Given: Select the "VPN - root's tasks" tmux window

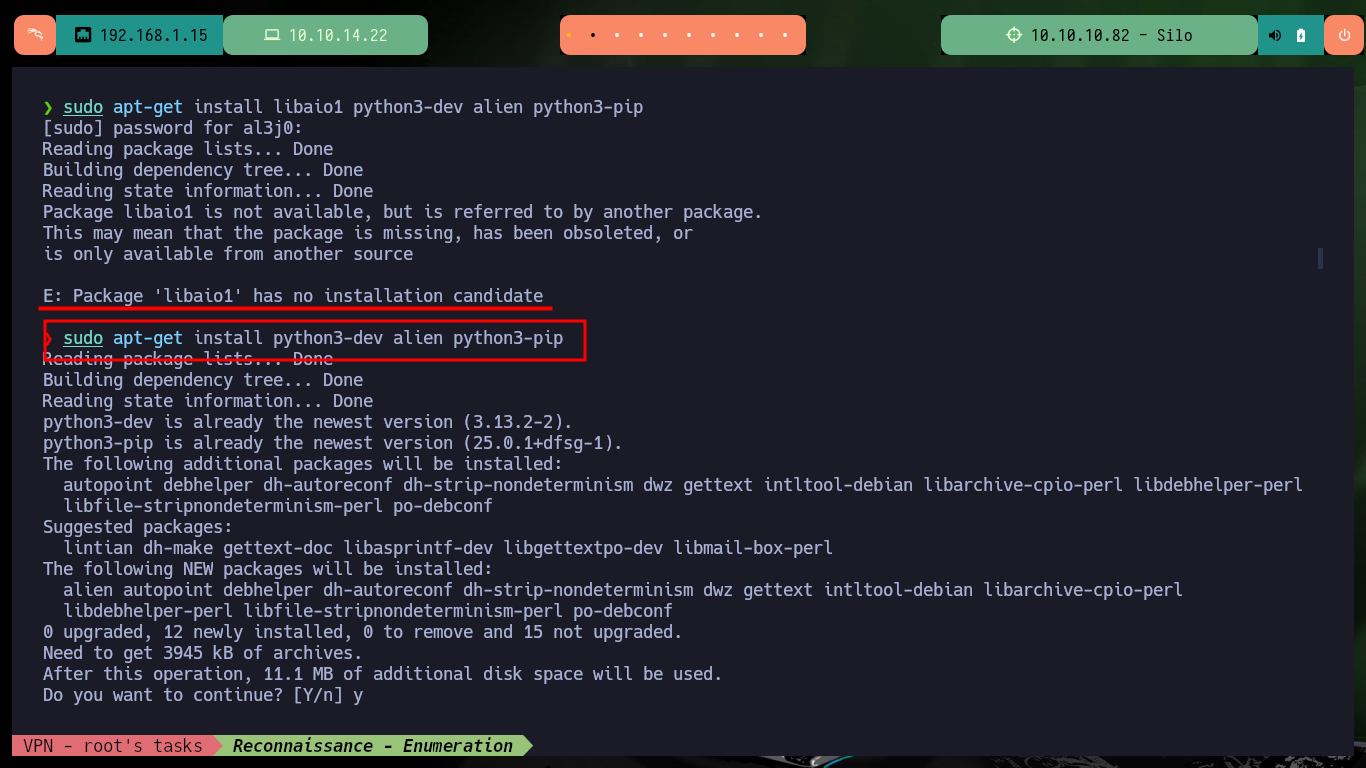Looking at the screenshot, I should click(x=113, y=745).
